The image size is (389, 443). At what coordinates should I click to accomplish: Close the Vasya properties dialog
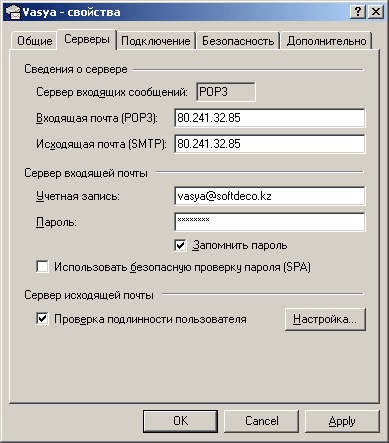pyautogui.click(x=376, y=12)
